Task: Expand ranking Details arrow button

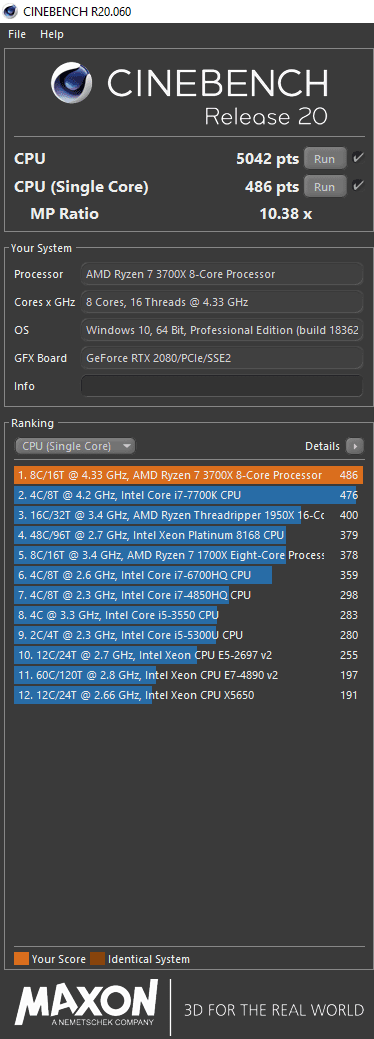Action: 355,446
